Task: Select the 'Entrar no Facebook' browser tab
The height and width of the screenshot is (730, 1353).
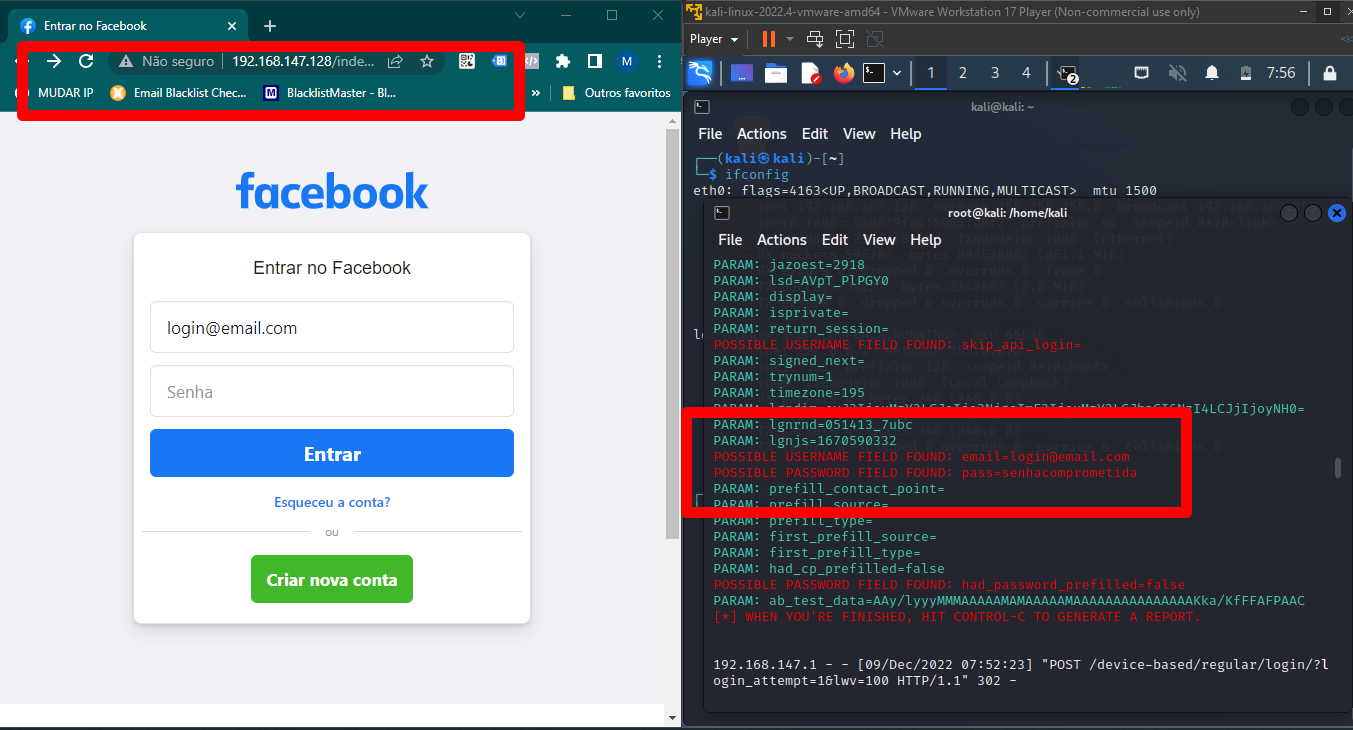Action: click(x=127, y=26)
